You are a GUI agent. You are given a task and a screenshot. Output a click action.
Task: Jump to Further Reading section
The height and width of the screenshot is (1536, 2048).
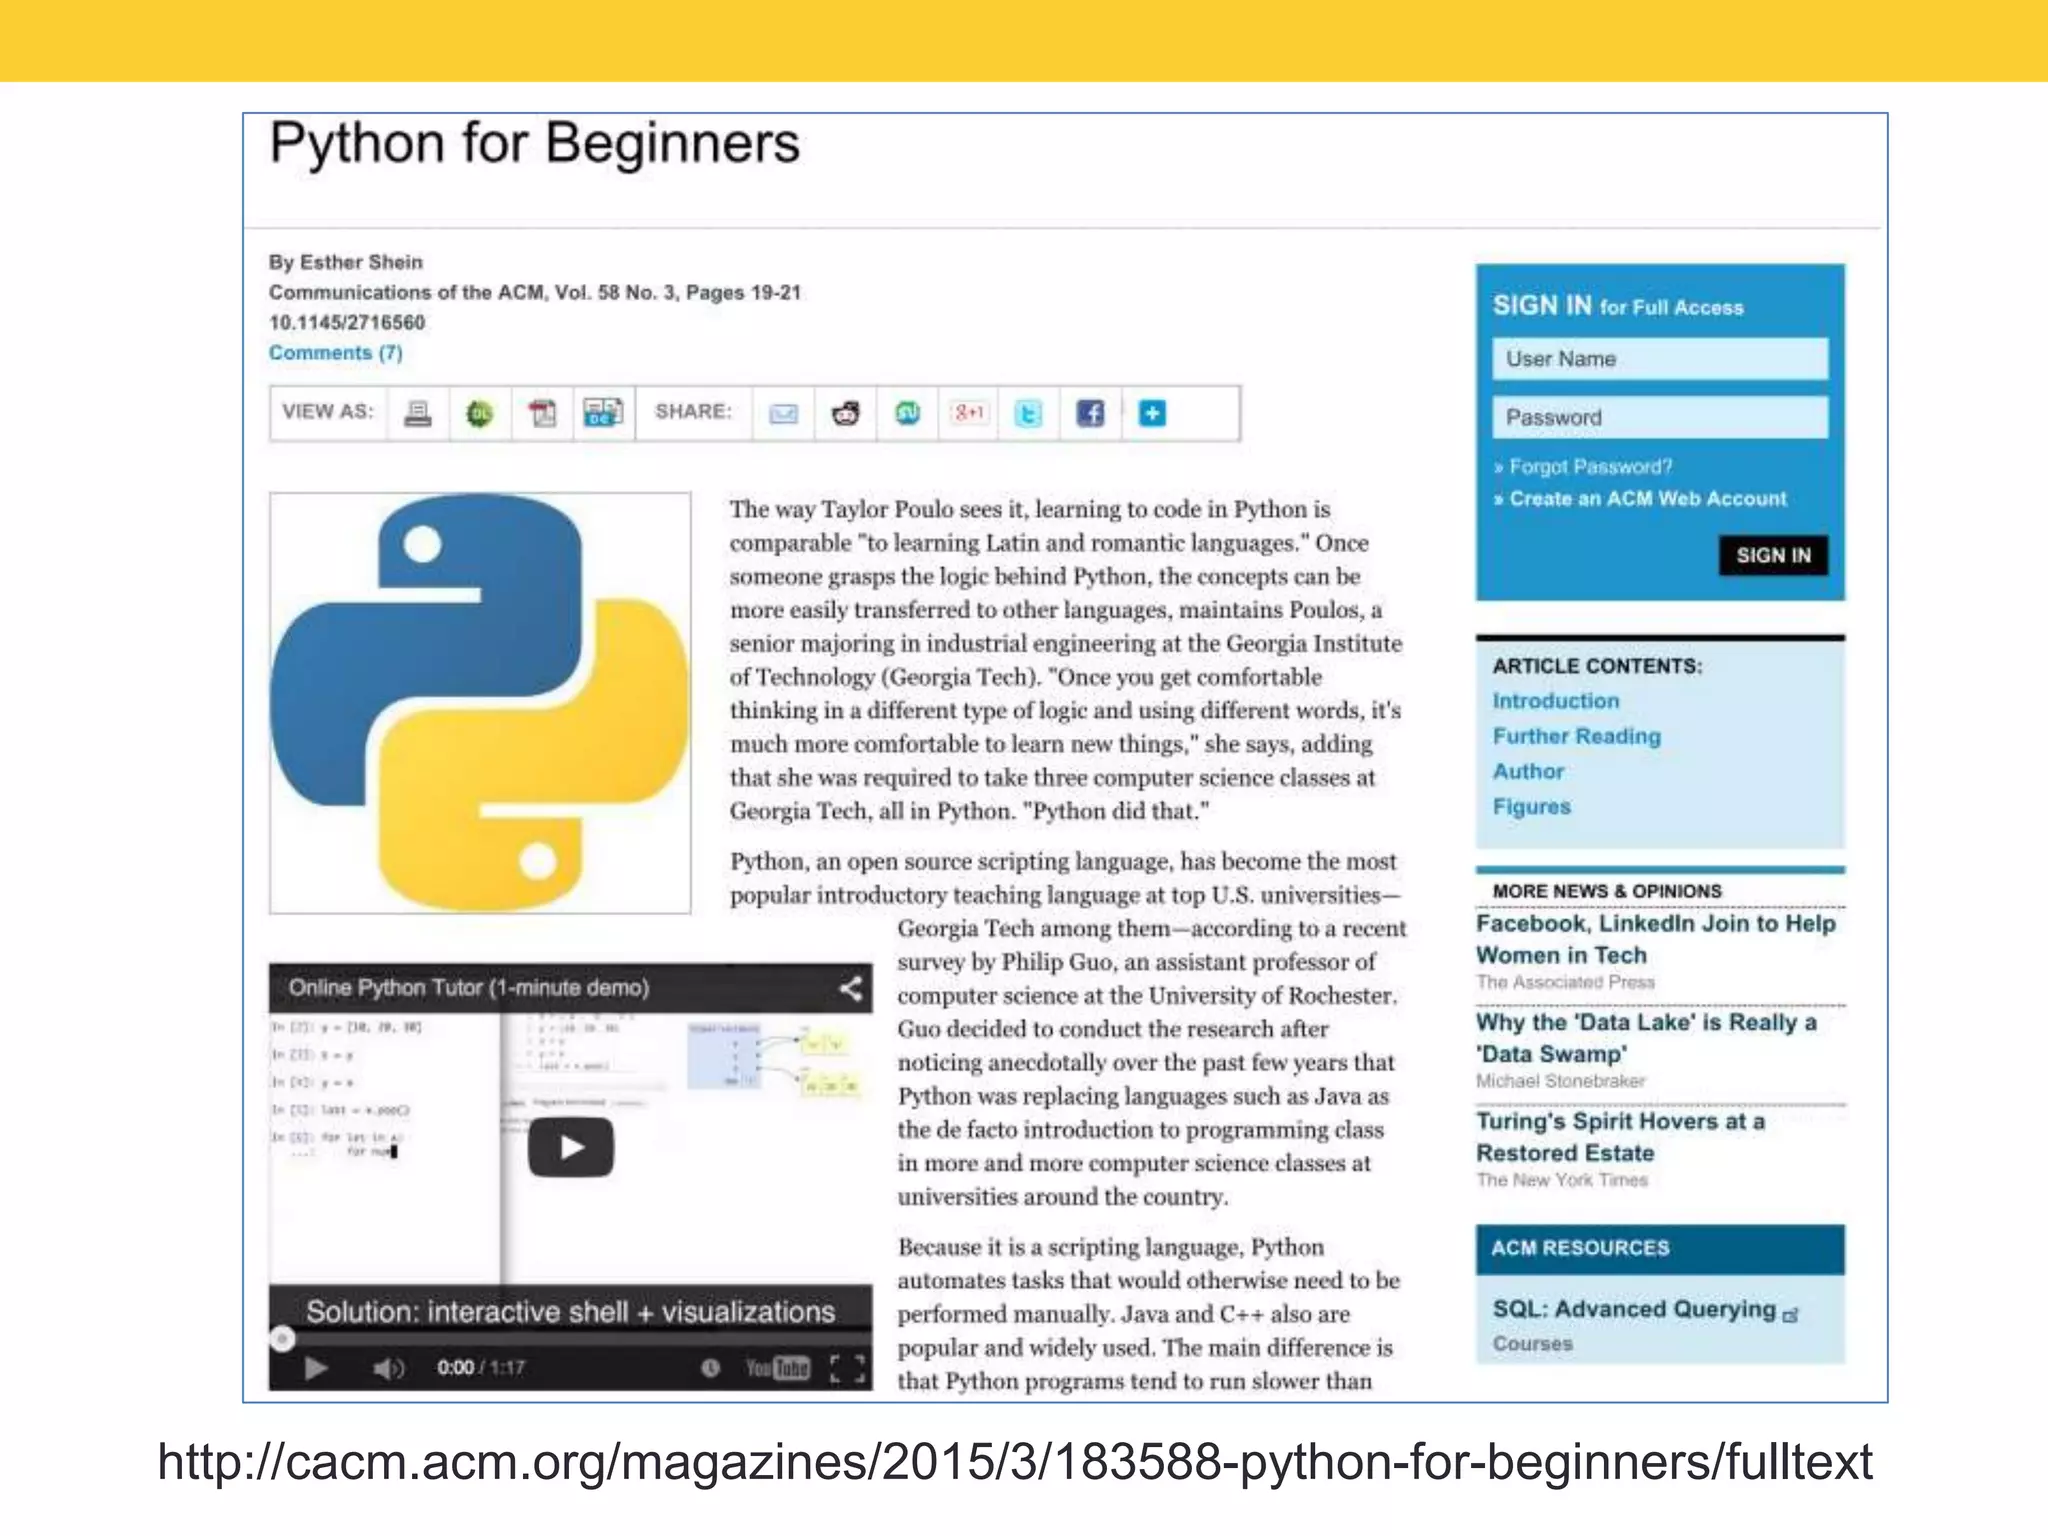click(x=1577, y=736)
